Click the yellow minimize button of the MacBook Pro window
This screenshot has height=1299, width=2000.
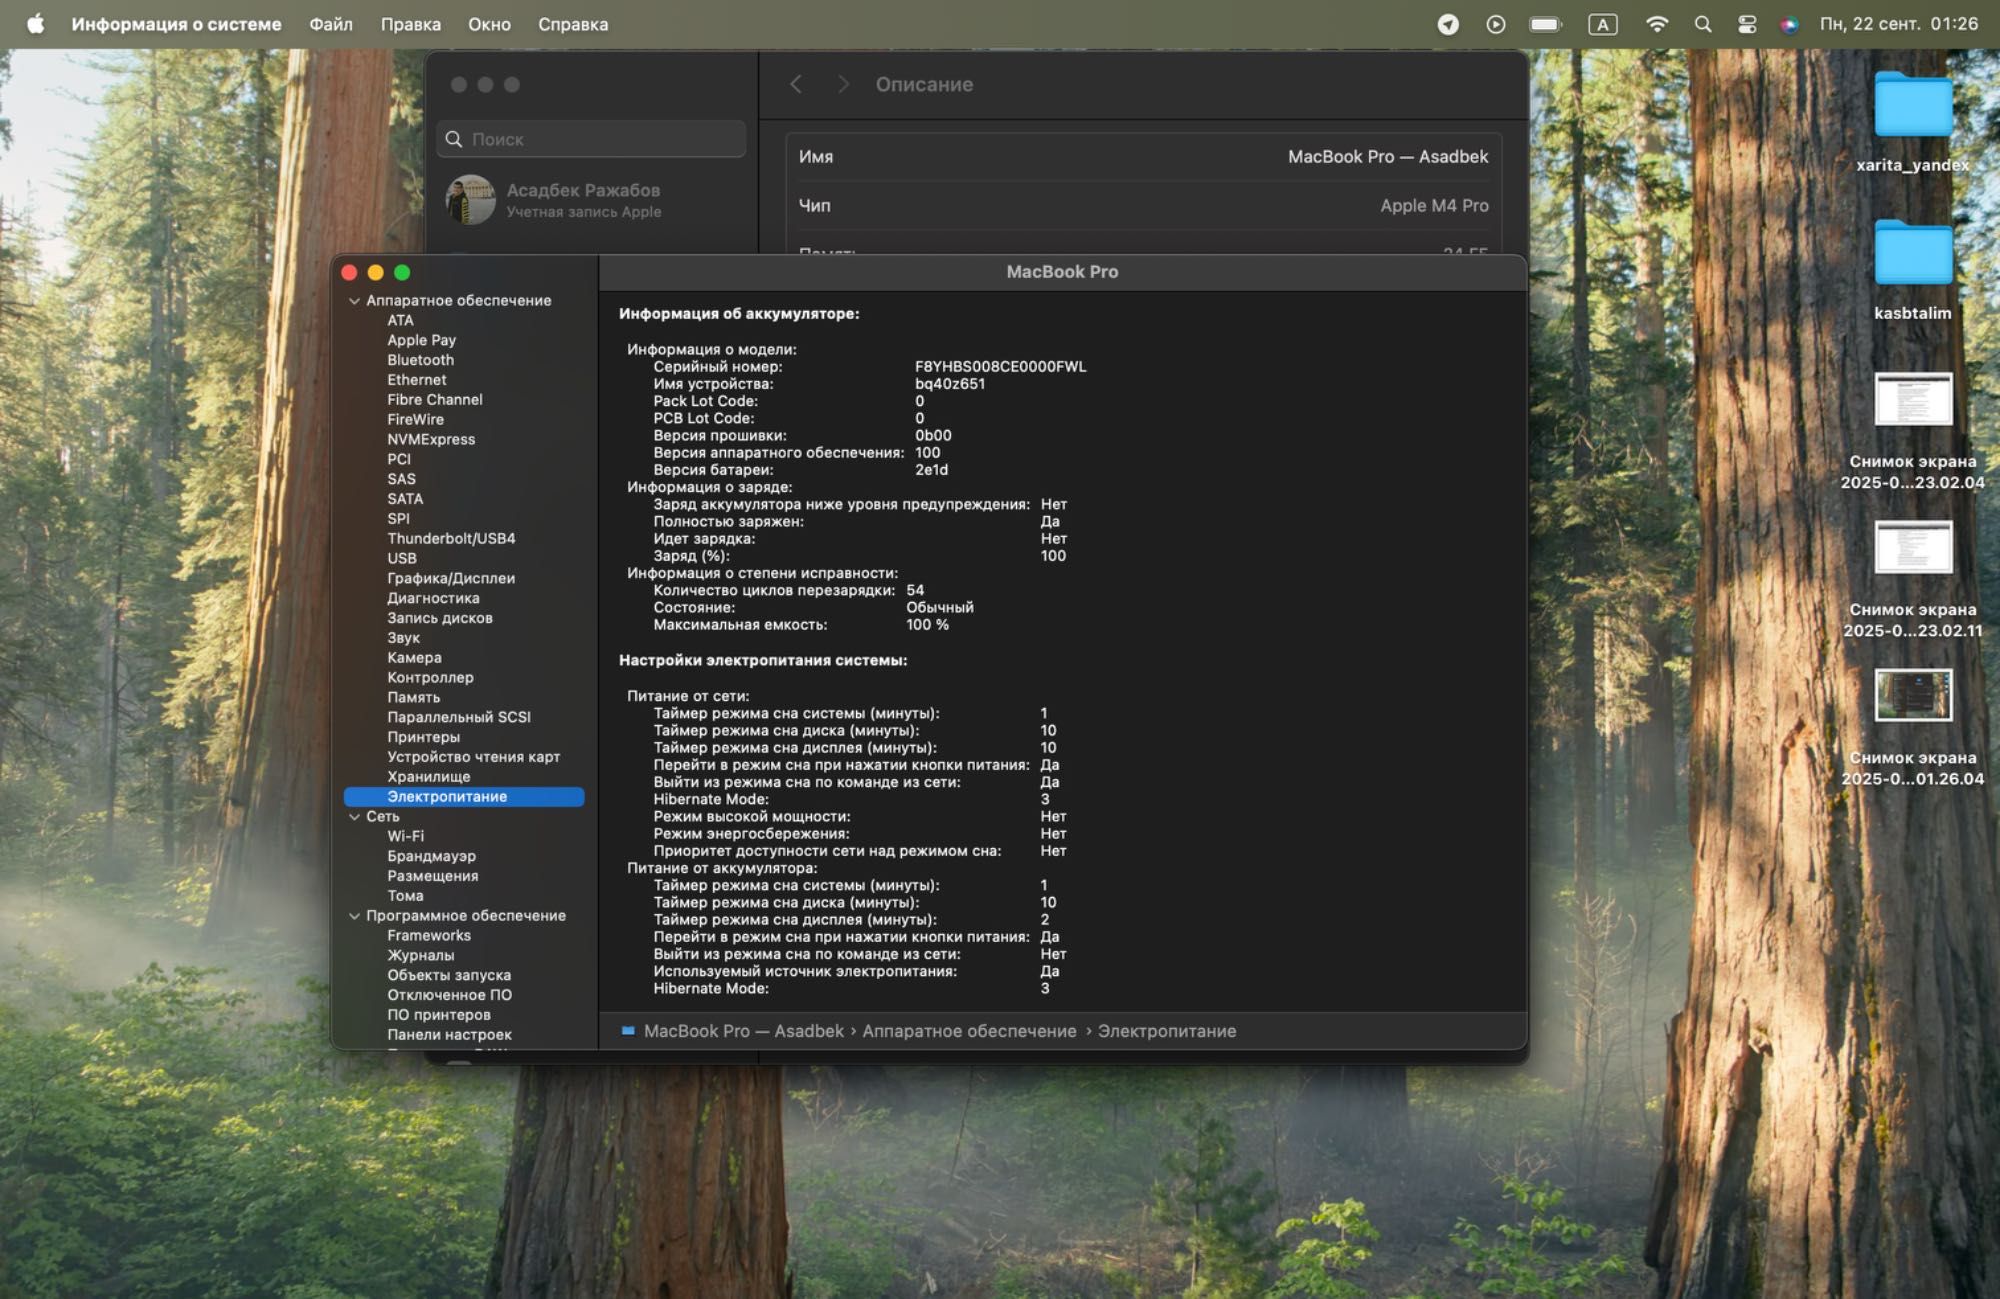375,272
